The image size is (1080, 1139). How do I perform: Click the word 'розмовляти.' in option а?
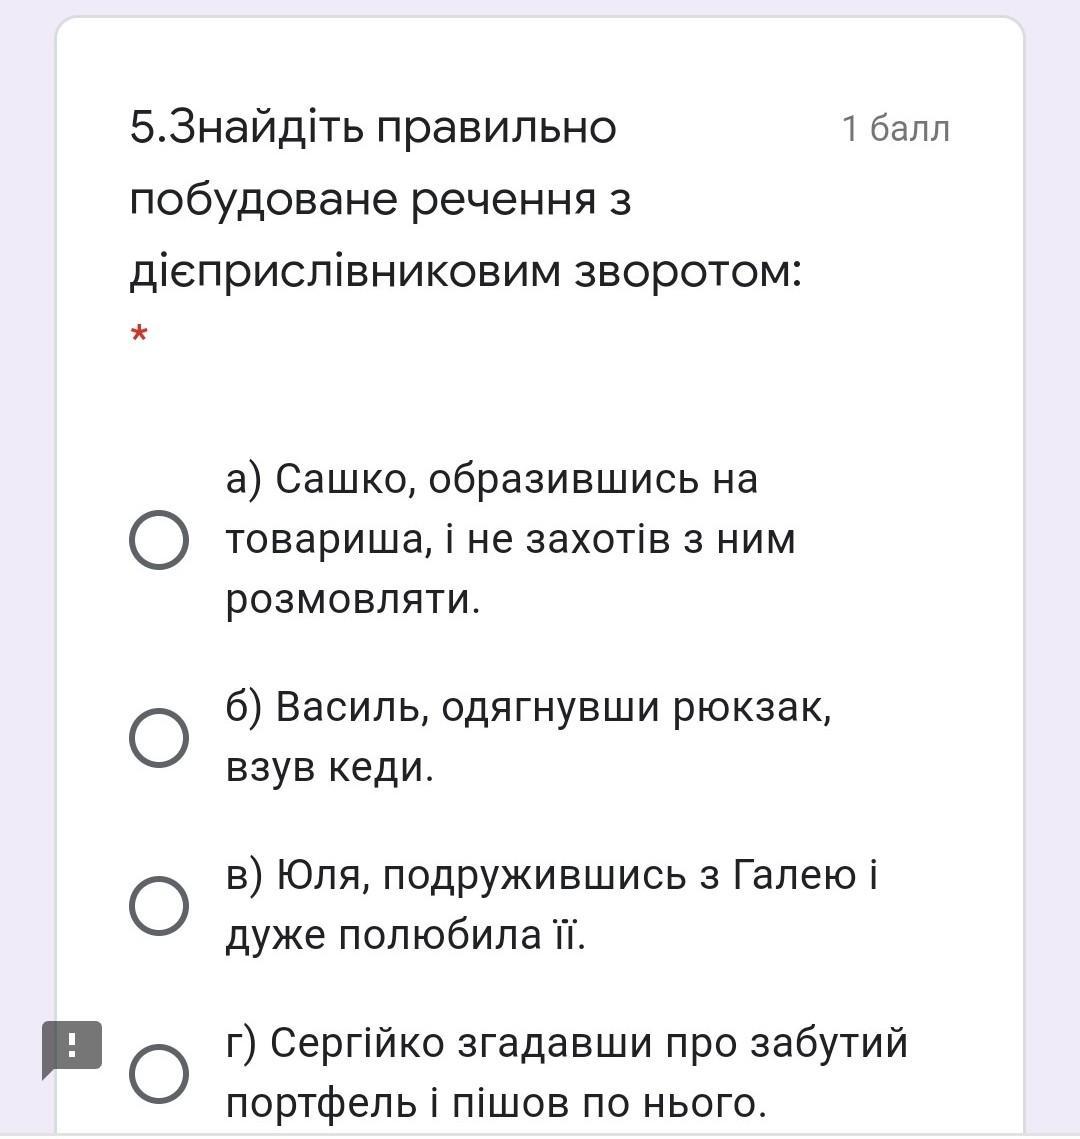(353, 601)
